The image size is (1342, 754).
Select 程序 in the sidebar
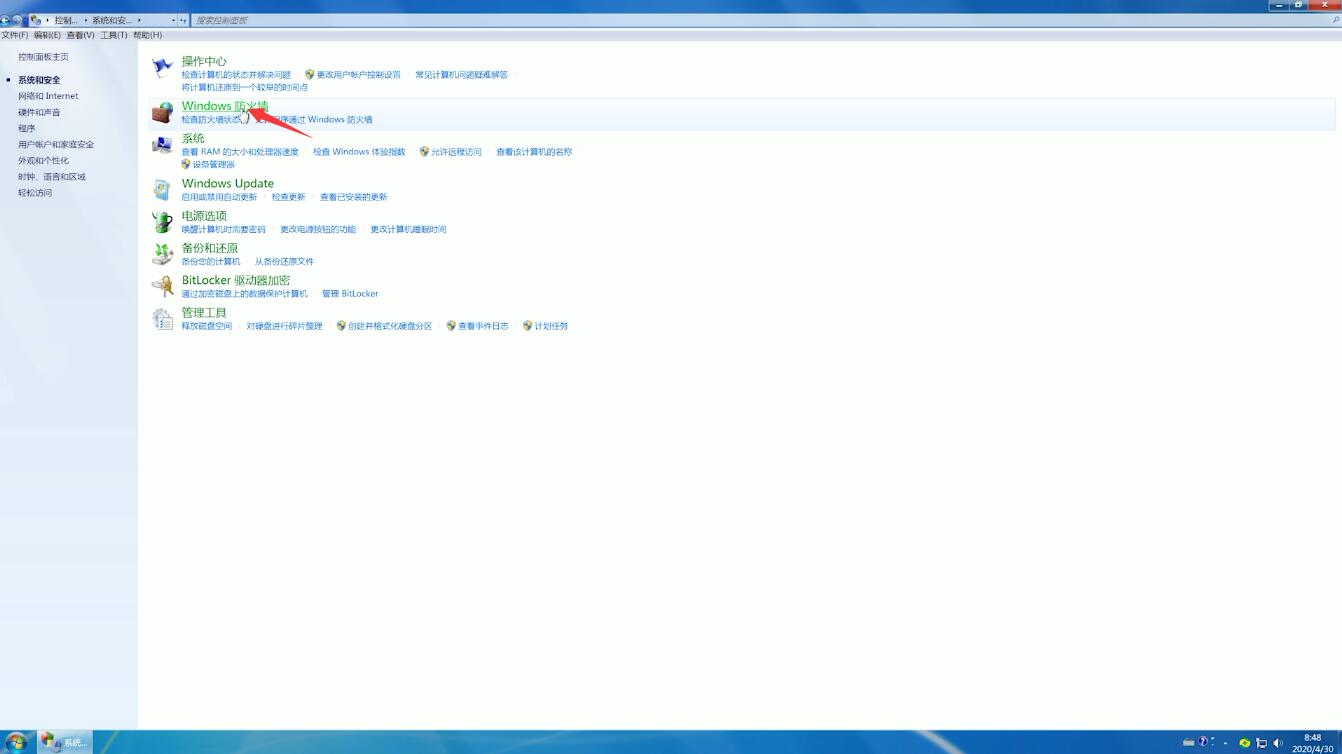(27, 128)
